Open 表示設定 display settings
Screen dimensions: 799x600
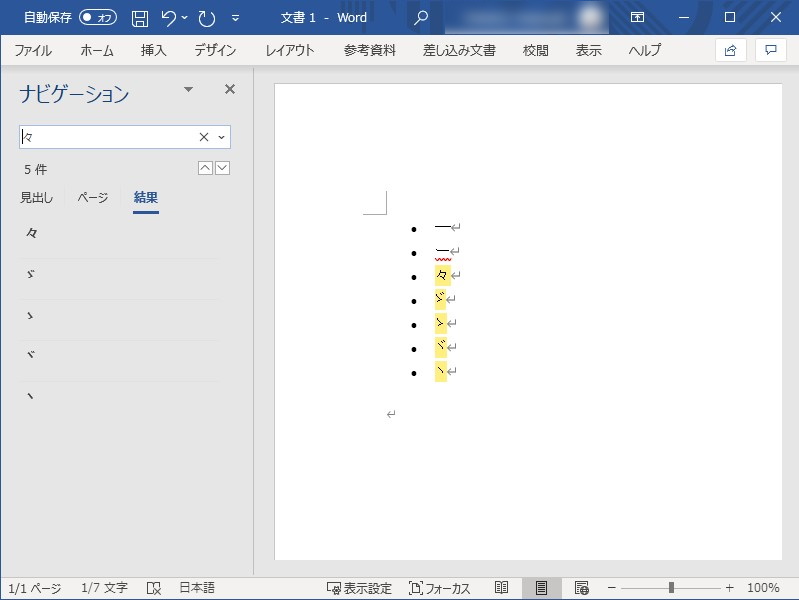coord(359,588)
